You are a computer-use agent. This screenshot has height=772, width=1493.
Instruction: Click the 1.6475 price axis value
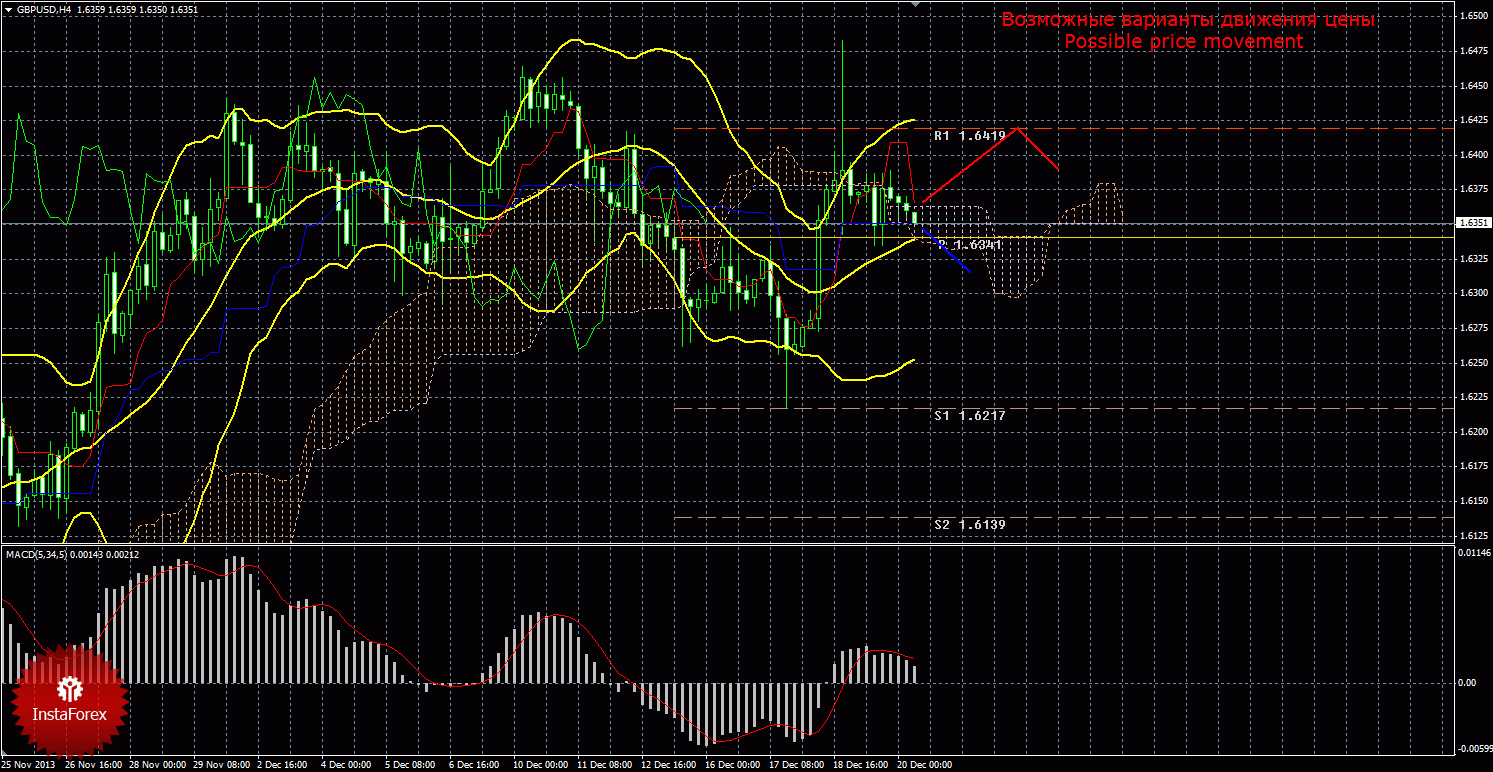click(x=1472, y=51)
